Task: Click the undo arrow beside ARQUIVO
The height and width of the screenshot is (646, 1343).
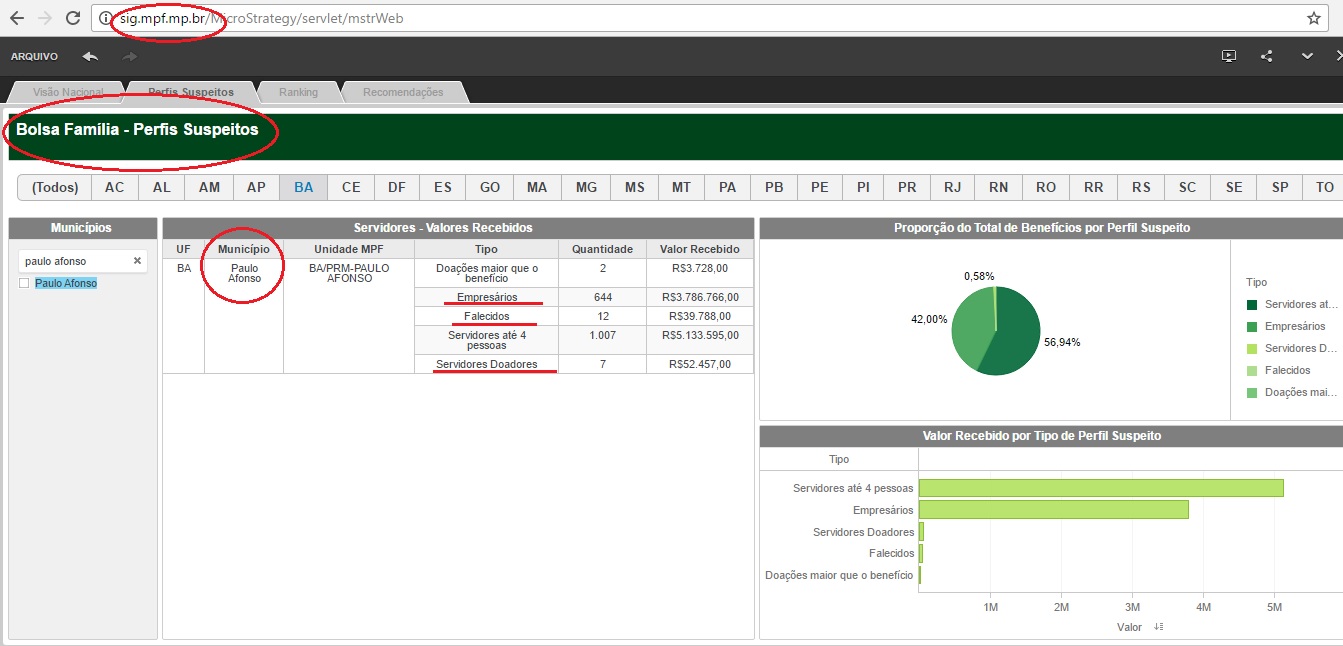Action: click(x=90, y=56)
